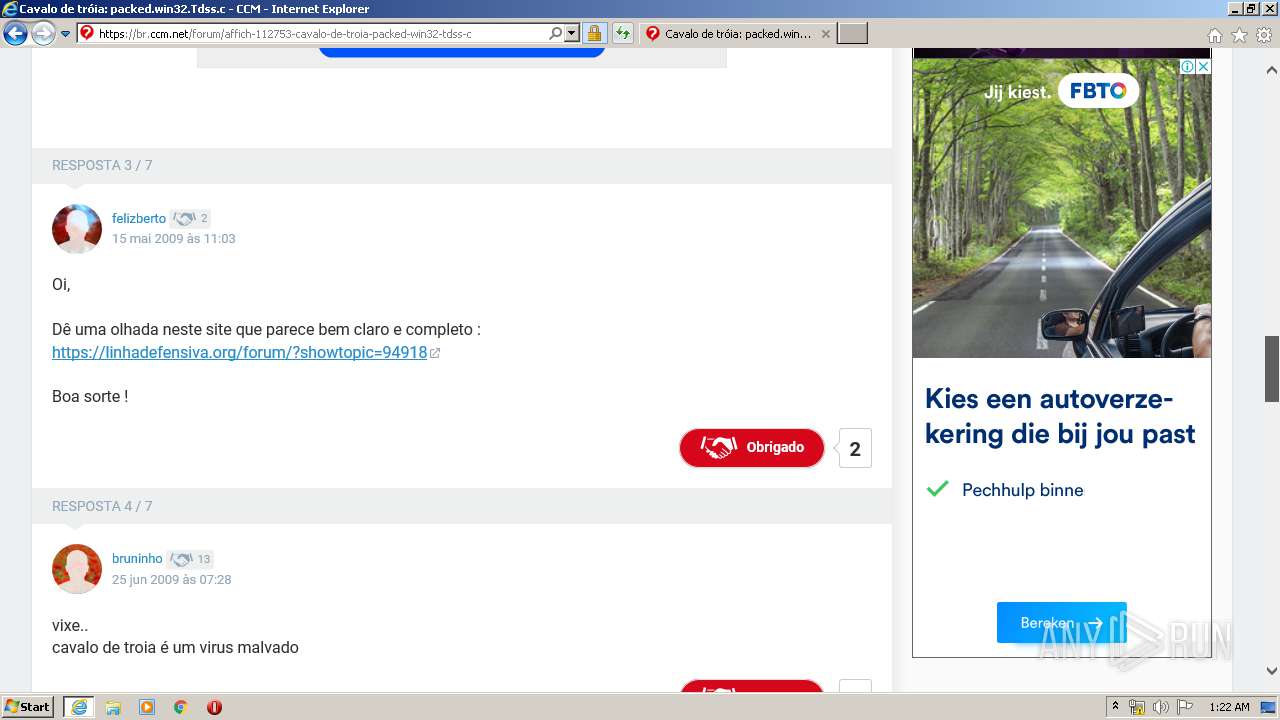The width and height of the screenshot is (1280, 720).
Task: Open felizberto's profile link
Action: pos(139,218)
